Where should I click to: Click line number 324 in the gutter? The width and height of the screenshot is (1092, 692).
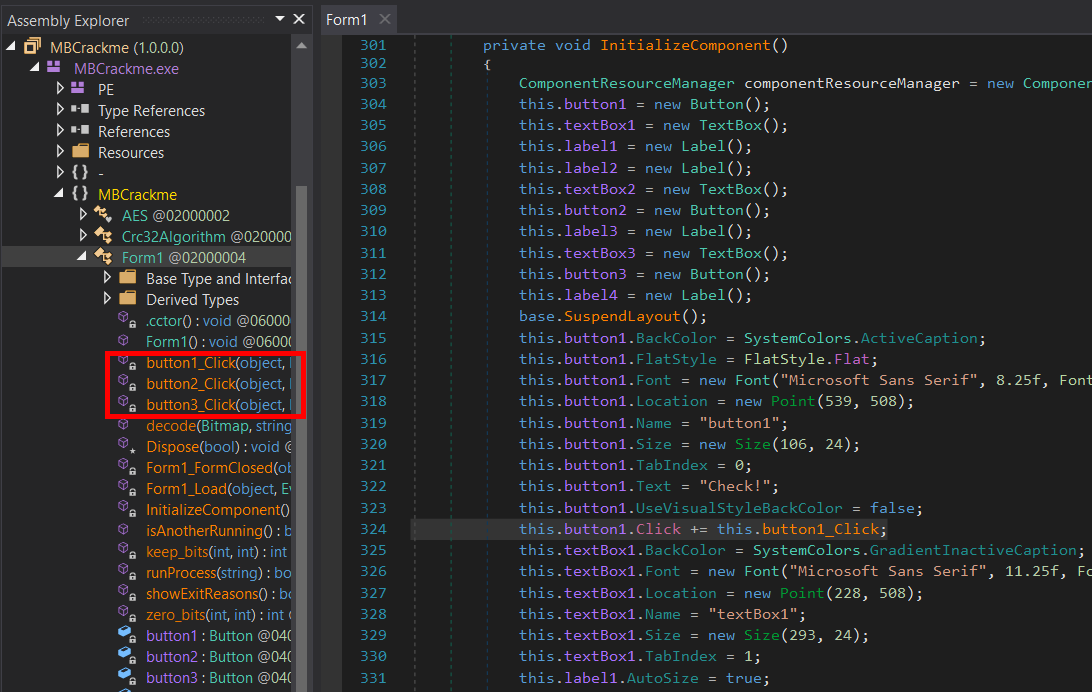[x=373, y=529]
